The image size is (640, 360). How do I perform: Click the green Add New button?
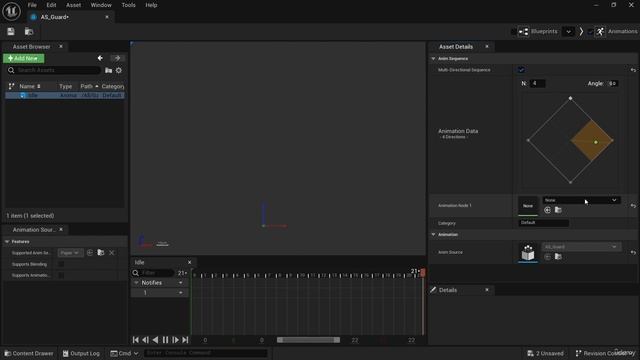[24, 58]
